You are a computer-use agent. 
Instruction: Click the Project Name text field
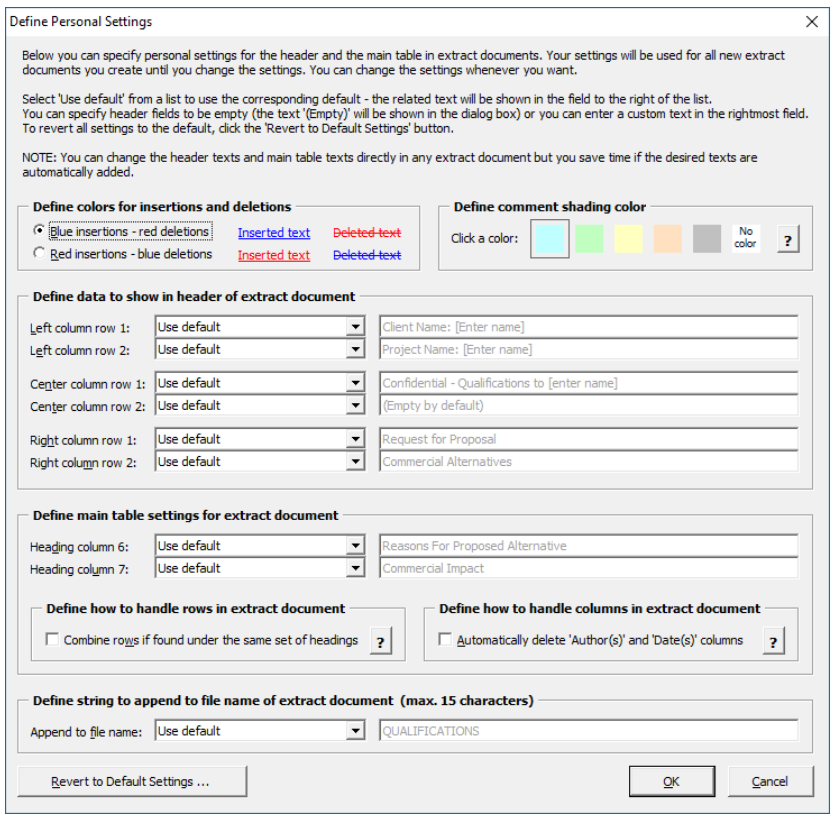[588, 349]
